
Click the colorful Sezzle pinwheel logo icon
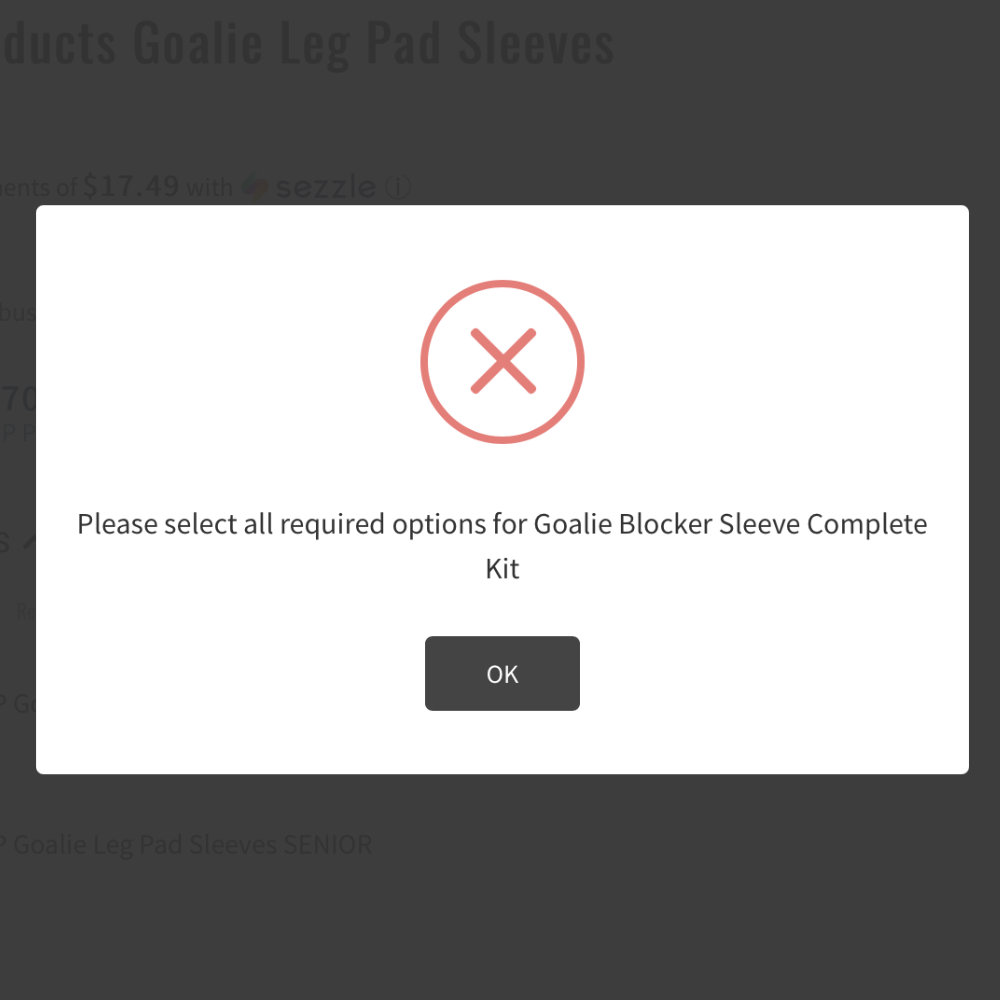256,187
